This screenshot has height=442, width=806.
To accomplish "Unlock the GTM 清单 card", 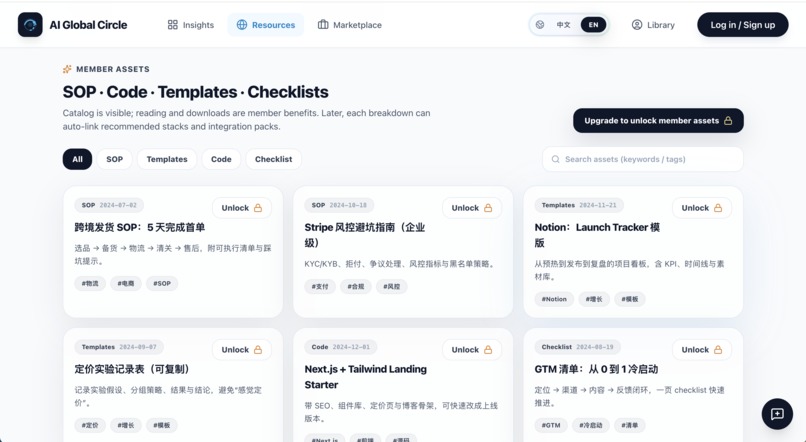I will pyautogui.click(x=702, y=349).
